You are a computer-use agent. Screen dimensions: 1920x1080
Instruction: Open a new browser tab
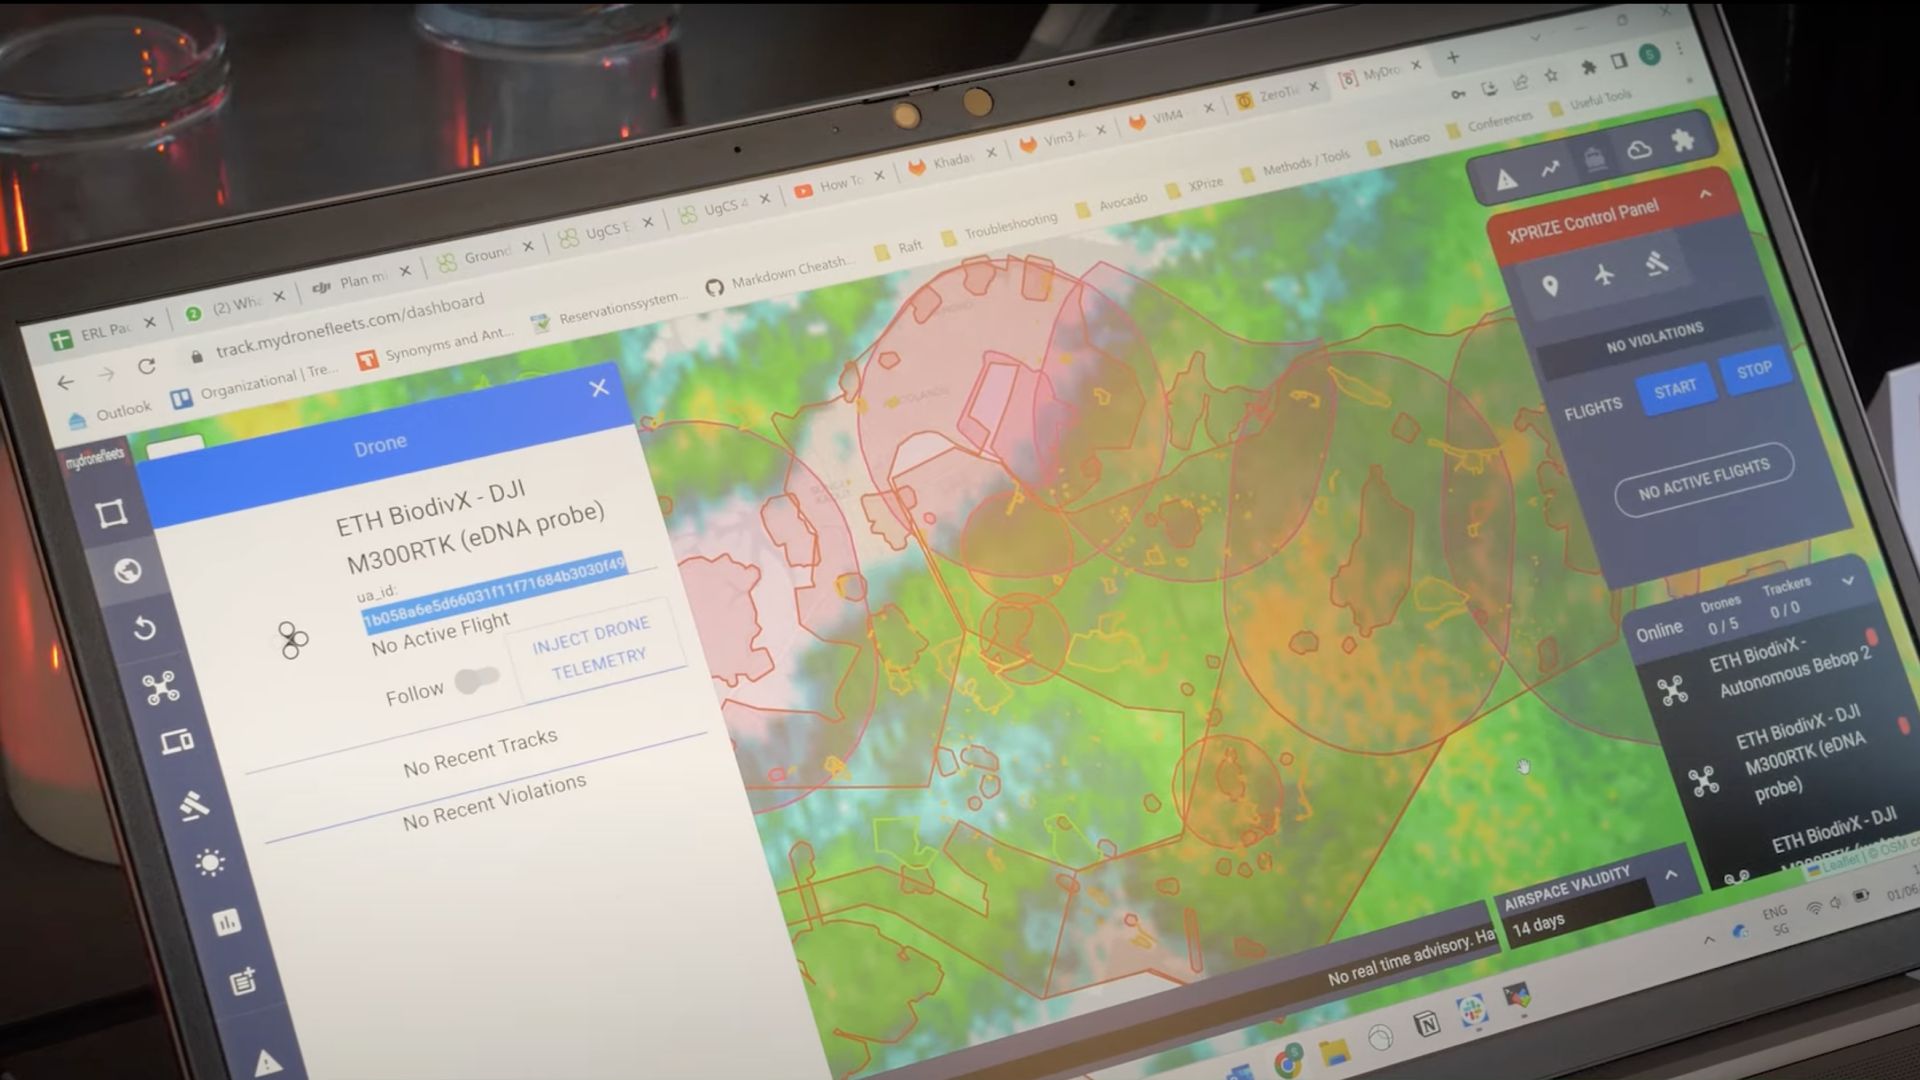pos(1453,57)
